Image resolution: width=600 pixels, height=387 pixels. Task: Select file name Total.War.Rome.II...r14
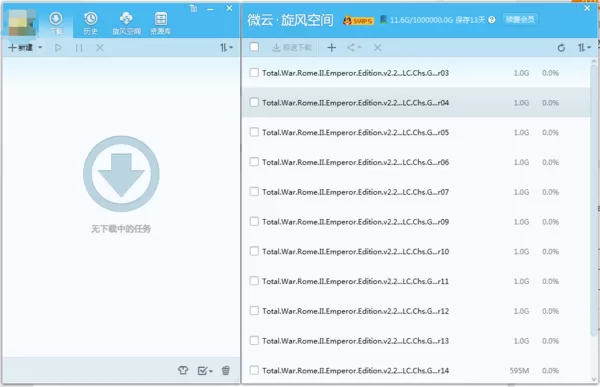click(355, 371)
